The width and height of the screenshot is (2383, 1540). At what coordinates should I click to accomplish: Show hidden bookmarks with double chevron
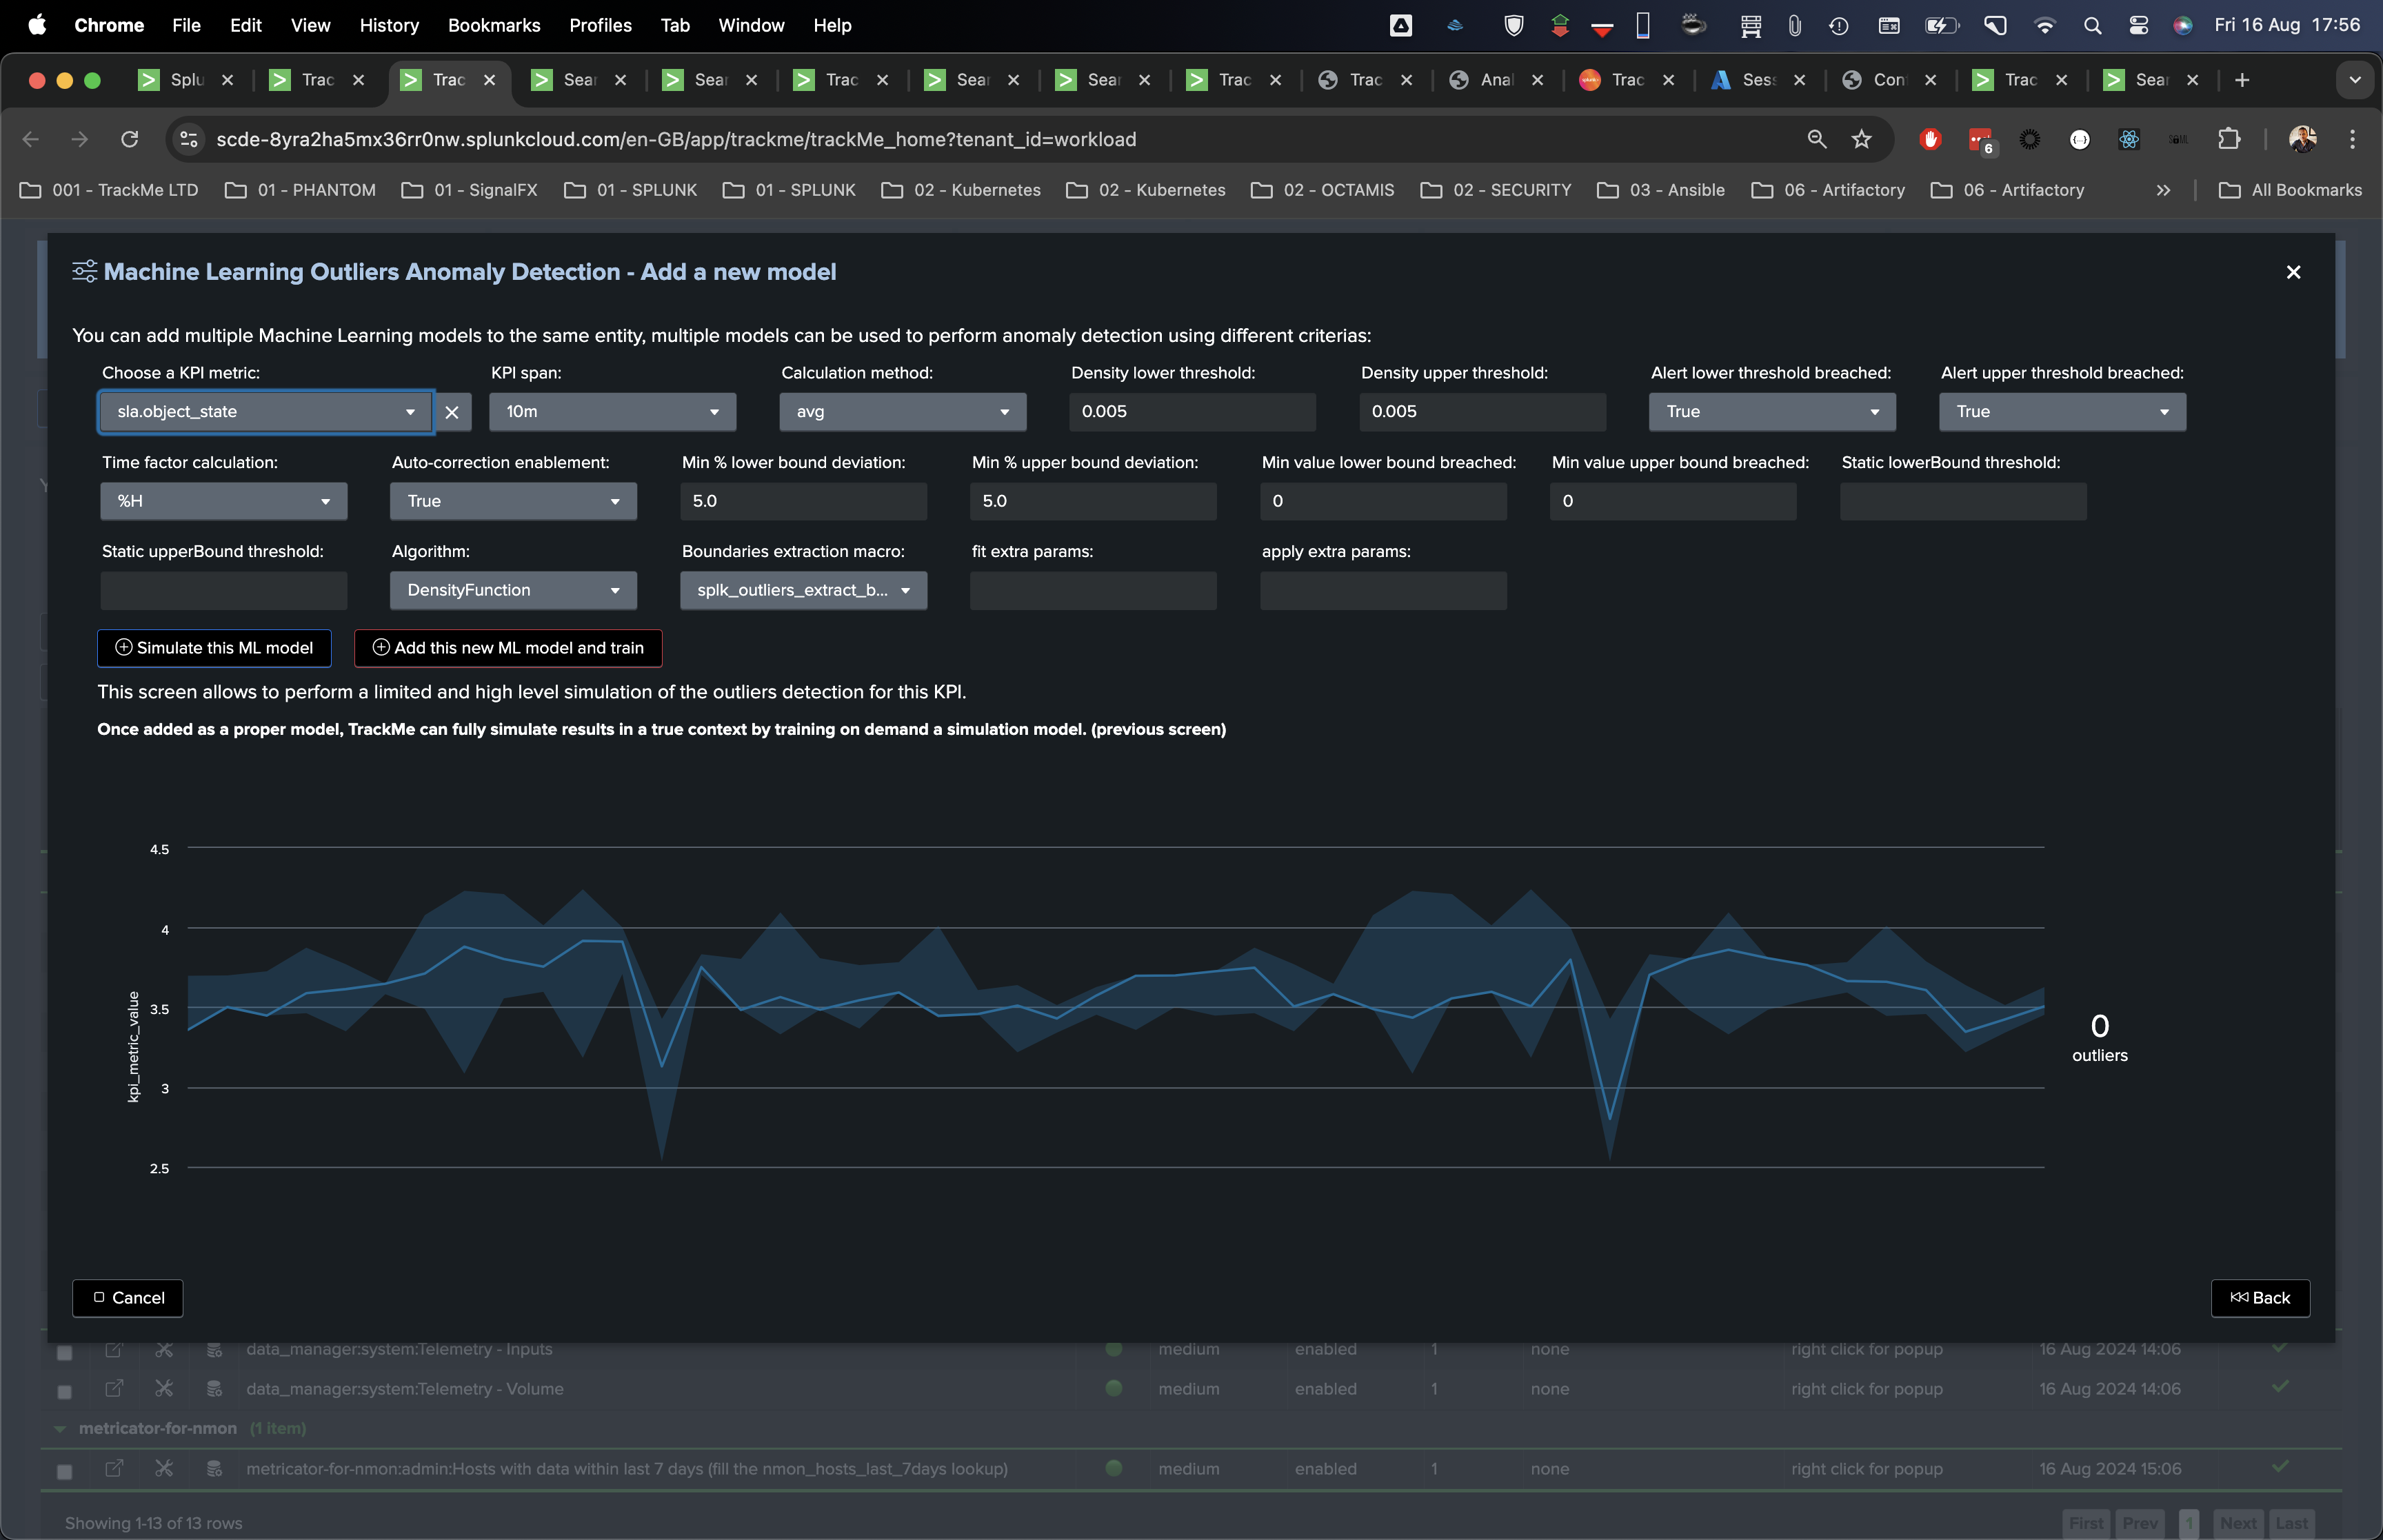(x=2163, y=190)
